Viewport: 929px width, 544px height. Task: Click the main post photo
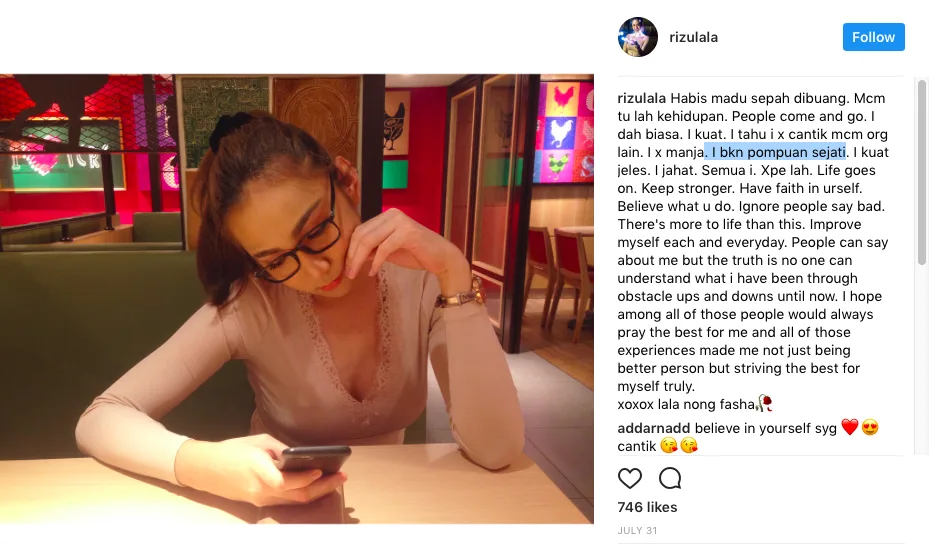[297, 299]
